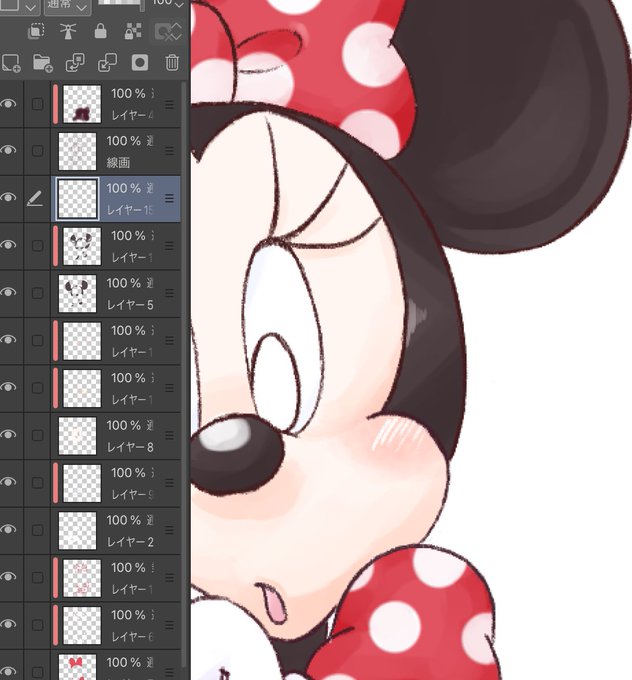Viewport: 632px width, 680px height.
Task: Select the レイヤー9 layer name
Action: pyautogui.click(x=132, y=494)
